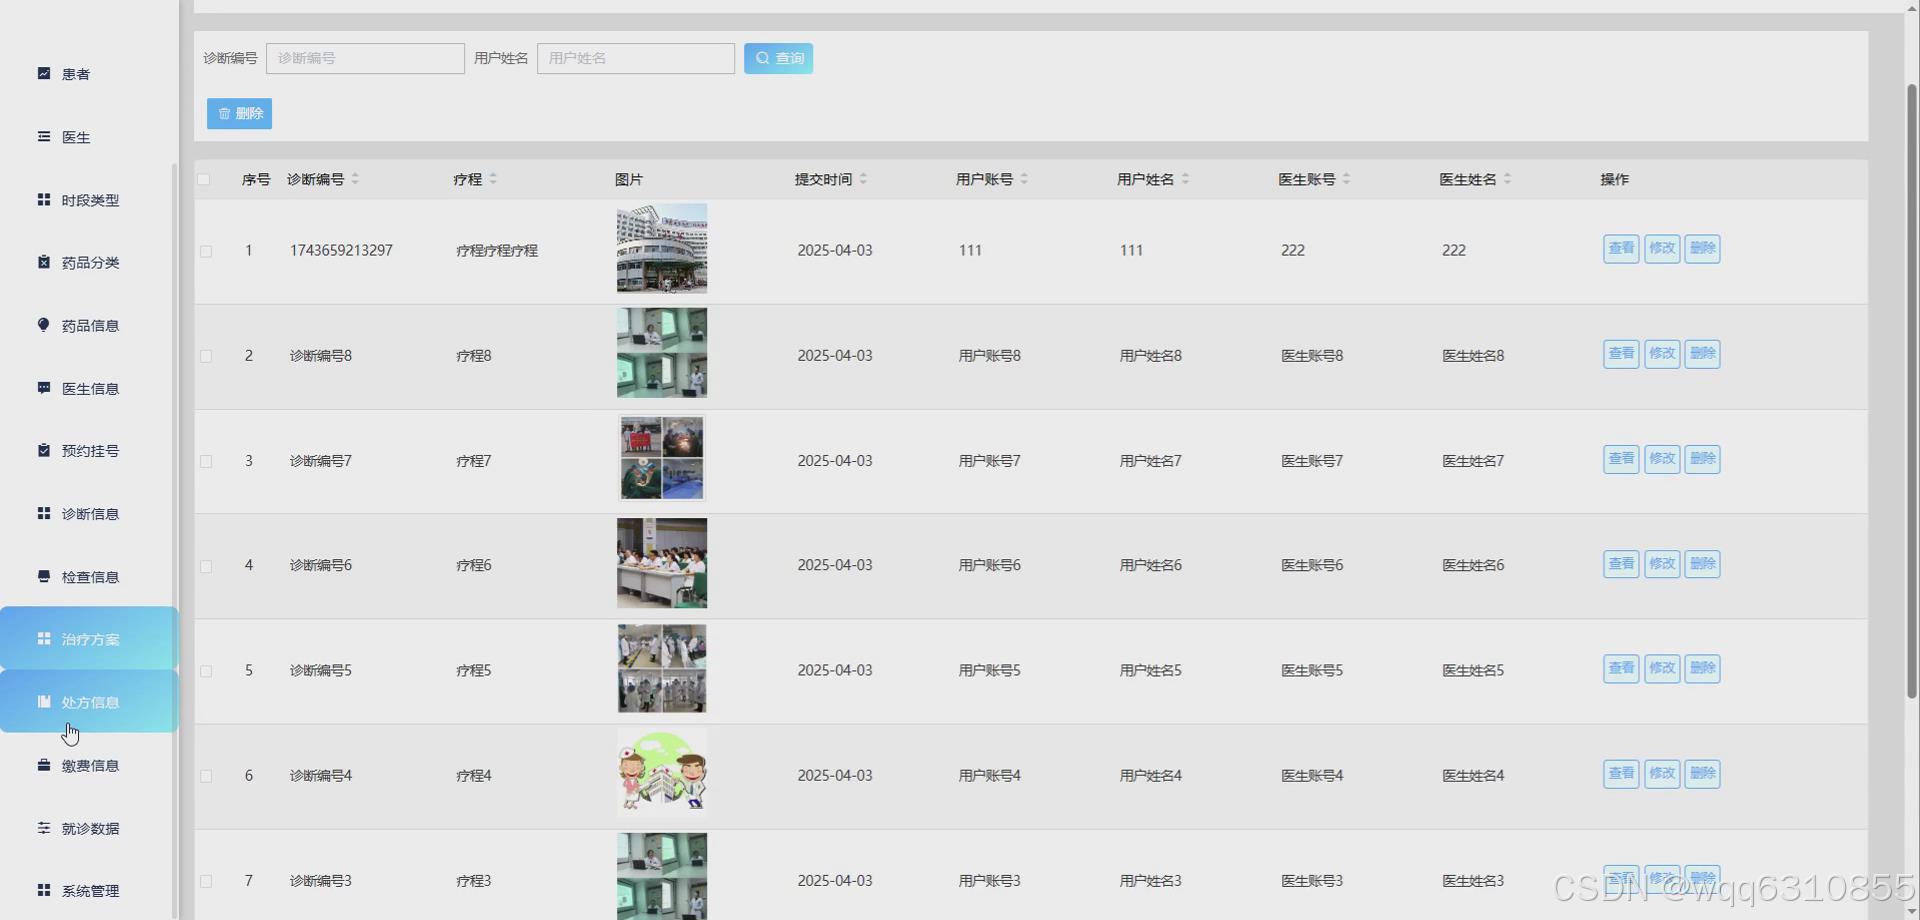Viewport: 1920px width, 920px height.
Task: Focus the 用户姓名 search field
Action: (x=636, y=58)
